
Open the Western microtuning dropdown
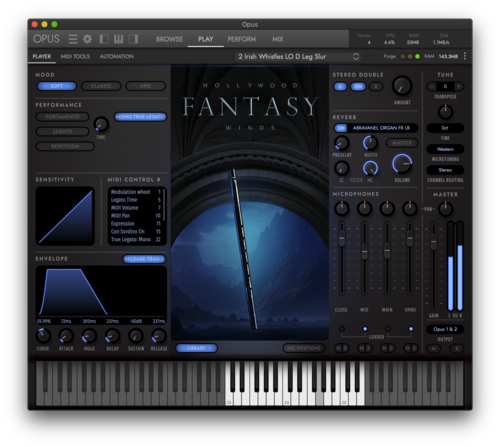tap(445, 149)
